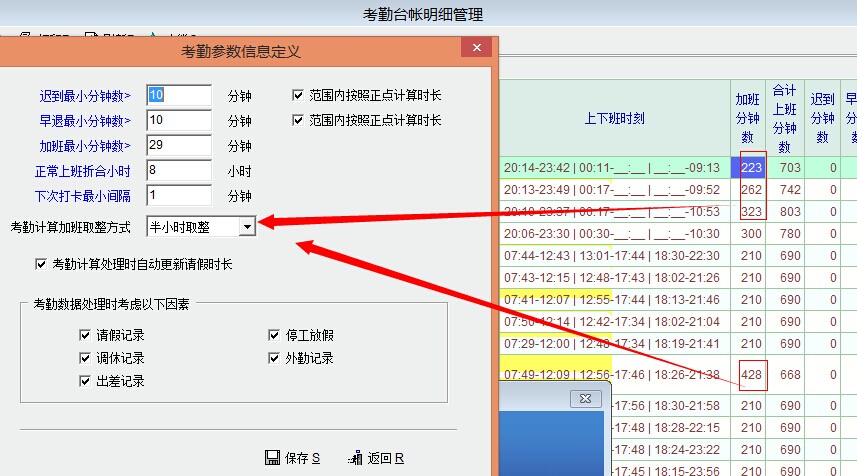Screen dimensions: 857x476
Task: Open the 考勤计算加班取整方式 dropdown
Action: [247, 227]
